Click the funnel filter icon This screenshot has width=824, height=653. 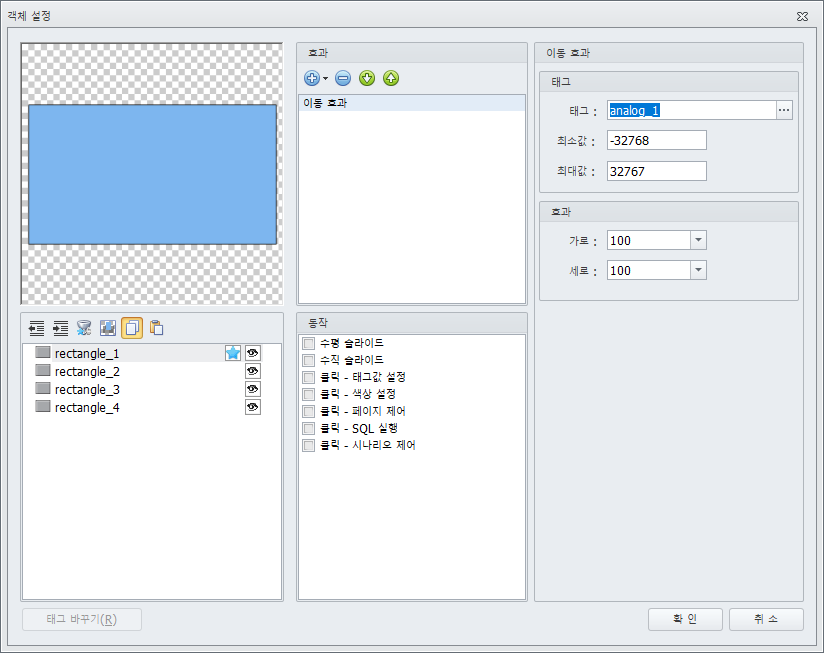click(84, 328)
